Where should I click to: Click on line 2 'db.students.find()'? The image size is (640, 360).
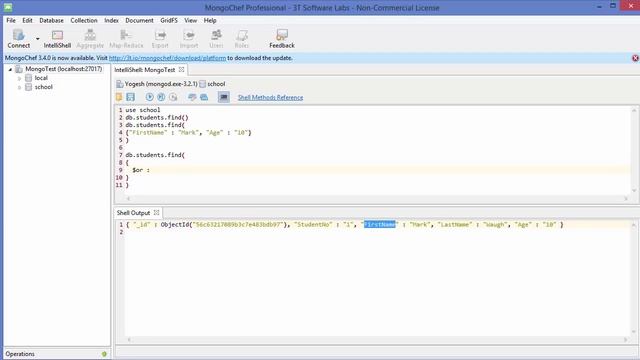(x=157, y=118)
